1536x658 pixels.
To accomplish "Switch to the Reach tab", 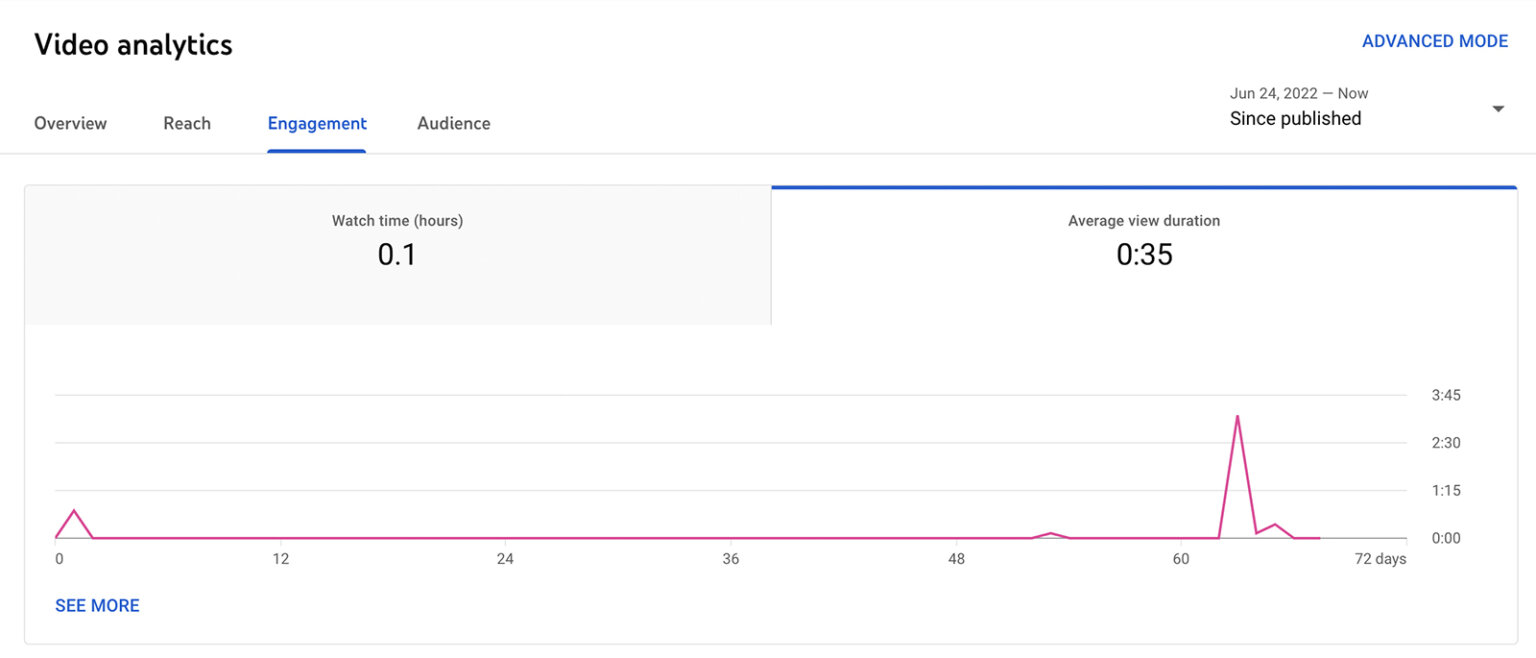I will pos(187,123).
